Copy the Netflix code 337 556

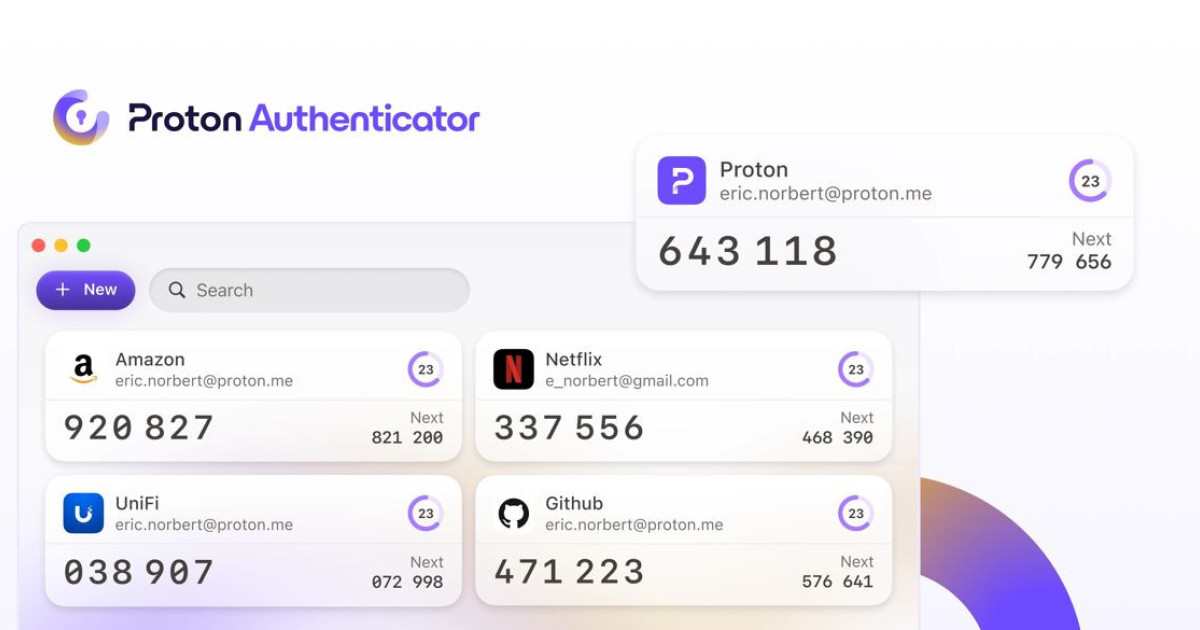click(x=569, y=428)
